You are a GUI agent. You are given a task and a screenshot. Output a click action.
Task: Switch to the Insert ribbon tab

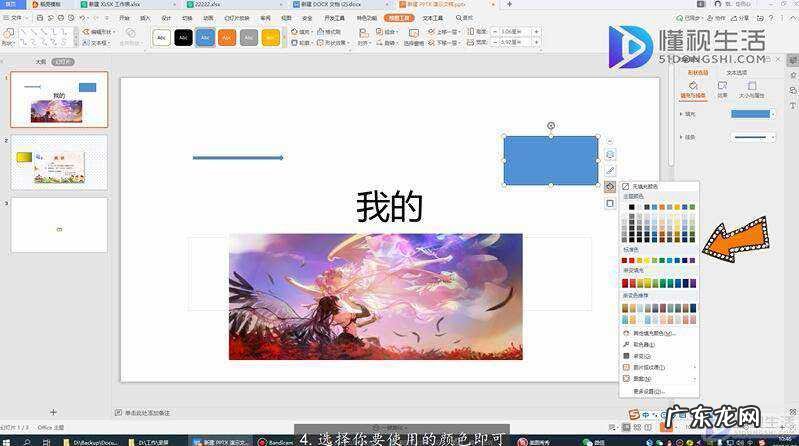pyautogui.click(x=145, y=18)
